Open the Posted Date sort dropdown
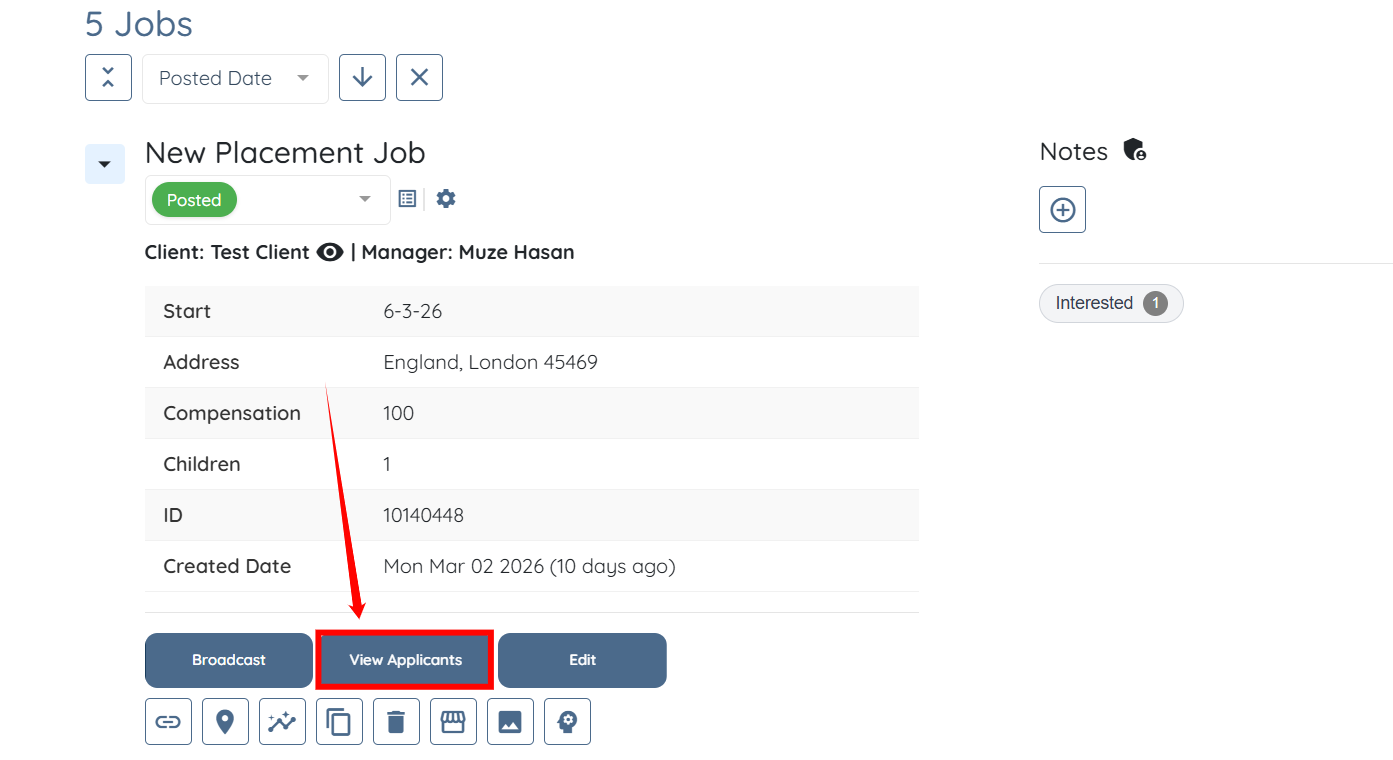This screenshot has height=760, width=1393. point(235,79)
